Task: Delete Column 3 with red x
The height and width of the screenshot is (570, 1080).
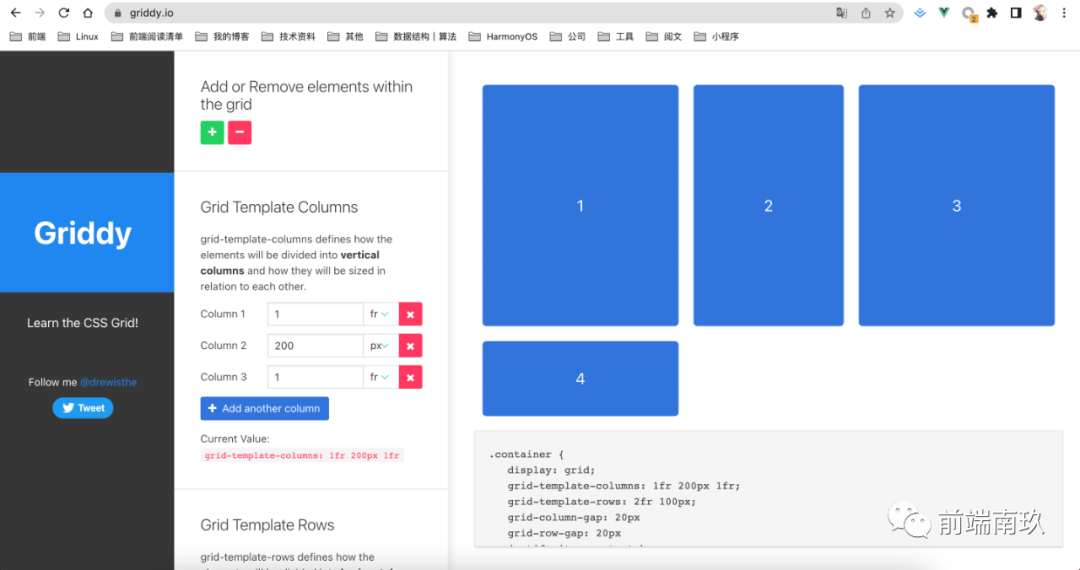Action: pos(411,377)
